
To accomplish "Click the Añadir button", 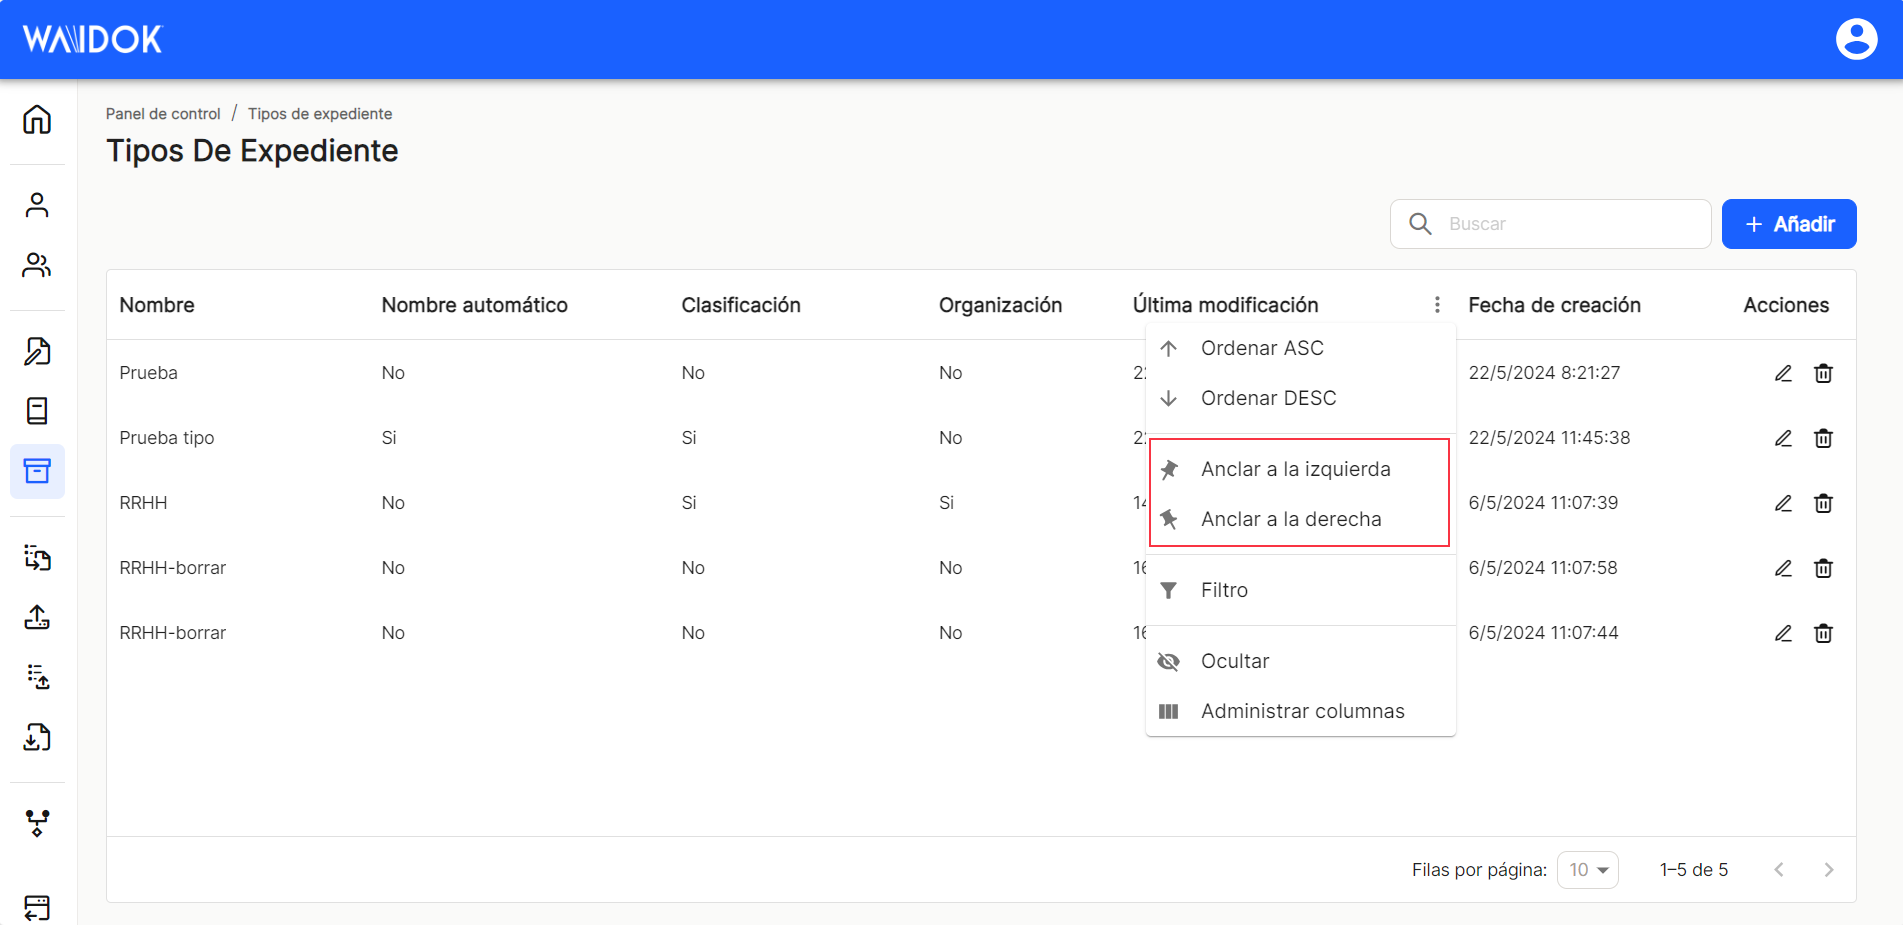I will coord(1788,224).
